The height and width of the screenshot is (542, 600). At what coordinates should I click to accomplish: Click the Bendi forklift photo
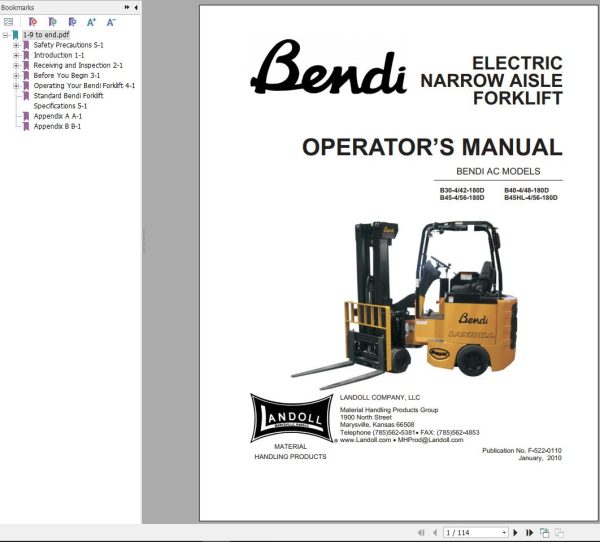tap(404, 305)
